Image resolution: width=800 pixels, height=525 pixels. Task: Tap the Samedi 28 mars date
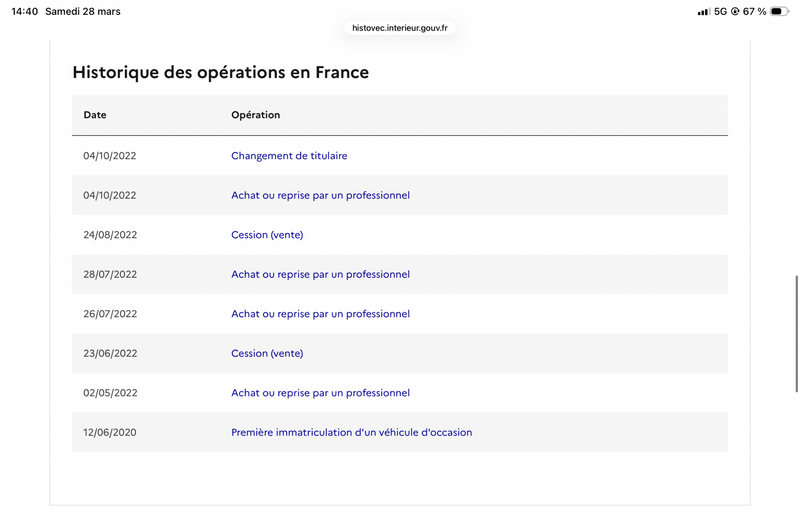[x=83, y=12]
